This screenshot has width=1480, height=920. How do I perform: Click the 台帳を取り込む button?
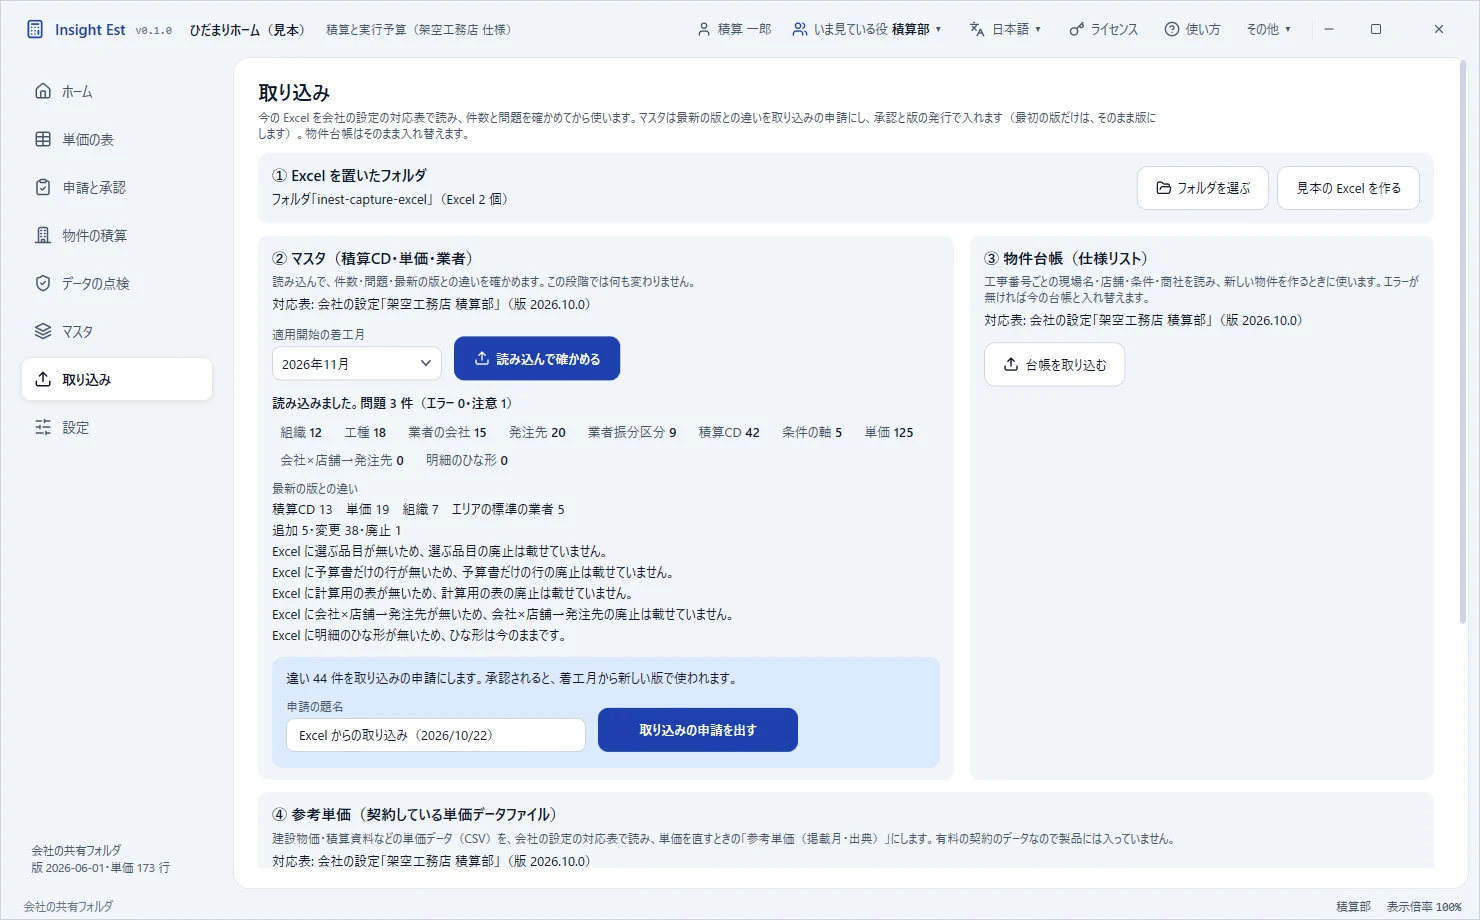(x=1055, y=364)
